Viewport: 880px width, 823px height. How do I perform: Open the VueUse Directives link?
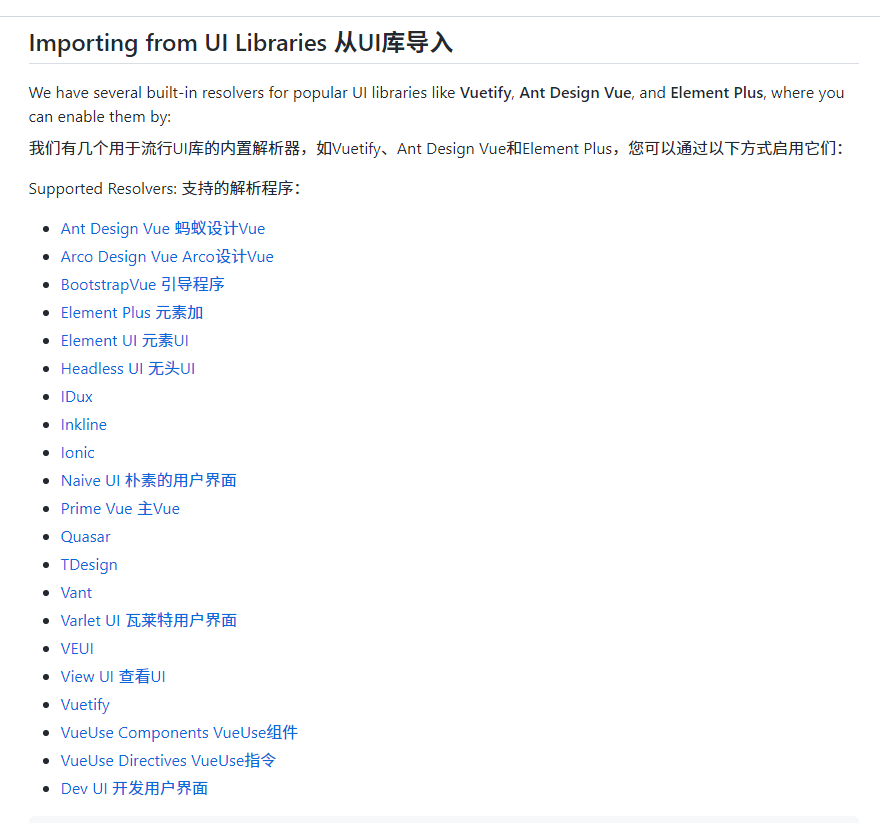point(168,761)
